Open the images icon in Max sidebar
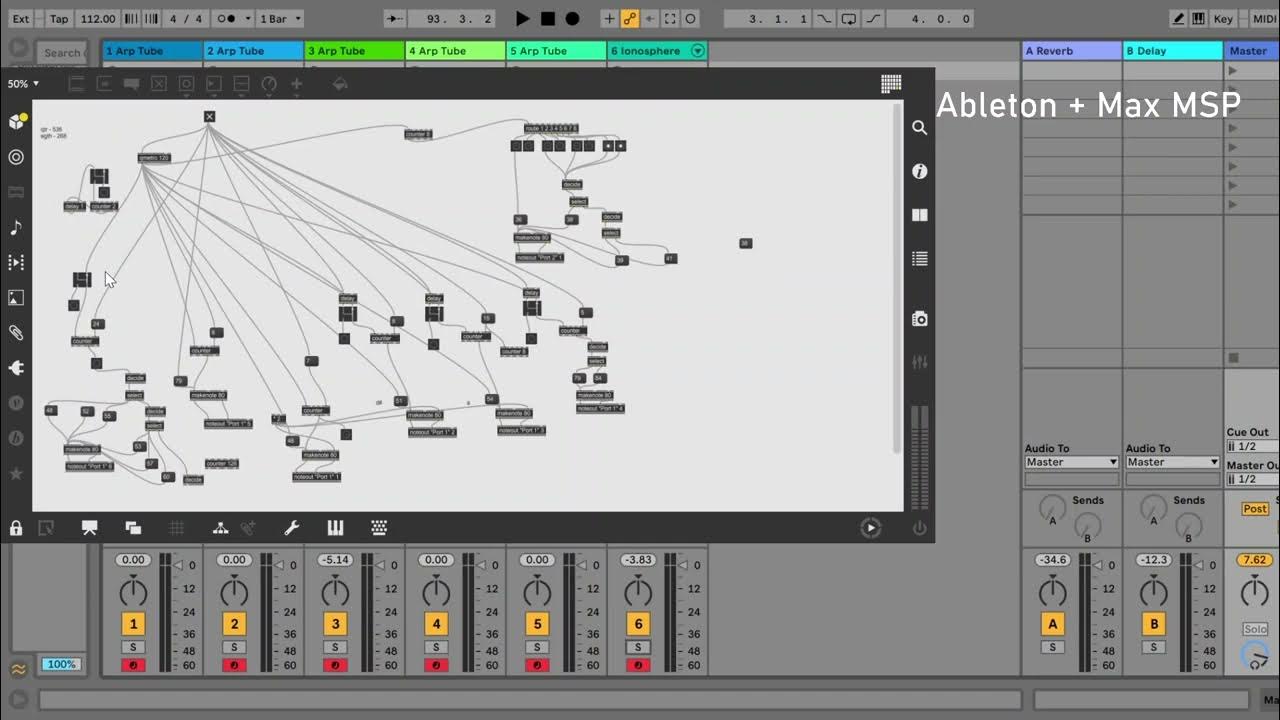The width and height of the screenshot is (1280, 720). pos(16,297)
